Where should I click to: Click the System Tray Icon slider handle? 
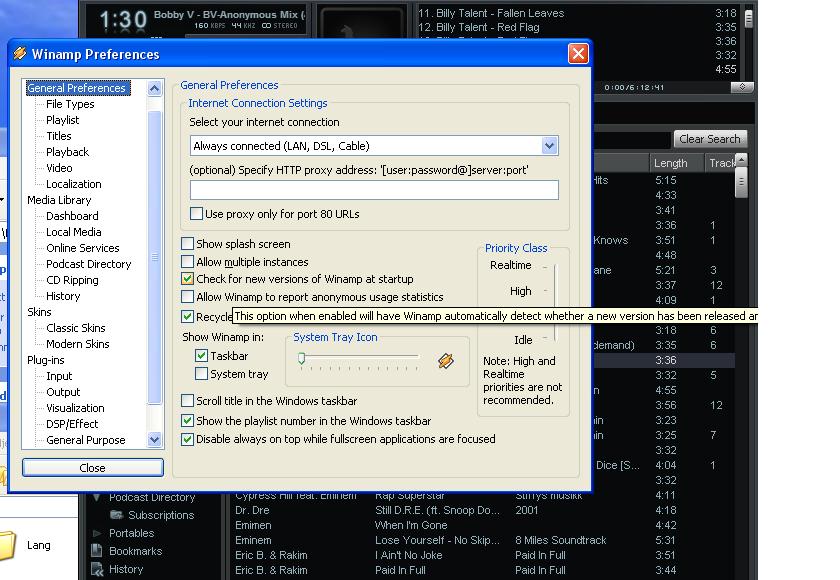click(302, 358)
